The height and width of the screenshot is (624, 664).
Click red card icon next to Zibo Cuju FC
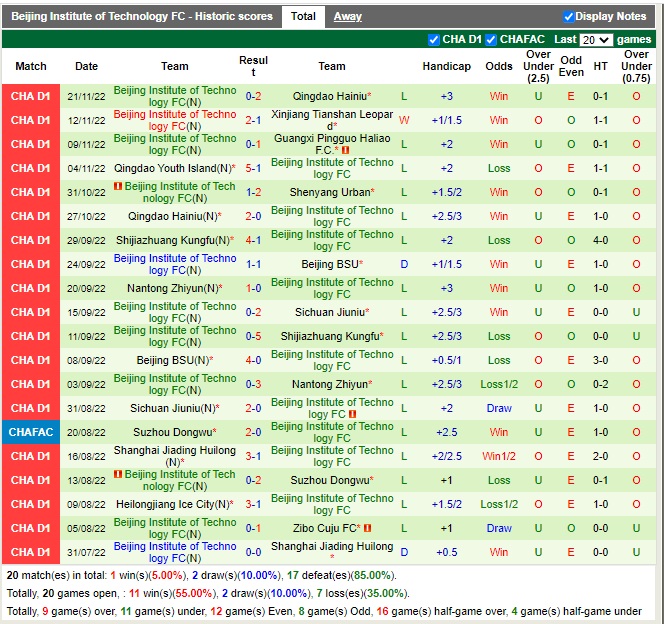click(367, 528)
